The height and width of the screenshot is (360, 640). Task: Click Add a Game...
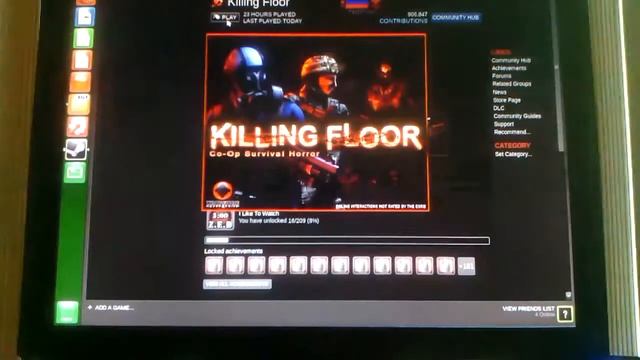coord(111,308)
